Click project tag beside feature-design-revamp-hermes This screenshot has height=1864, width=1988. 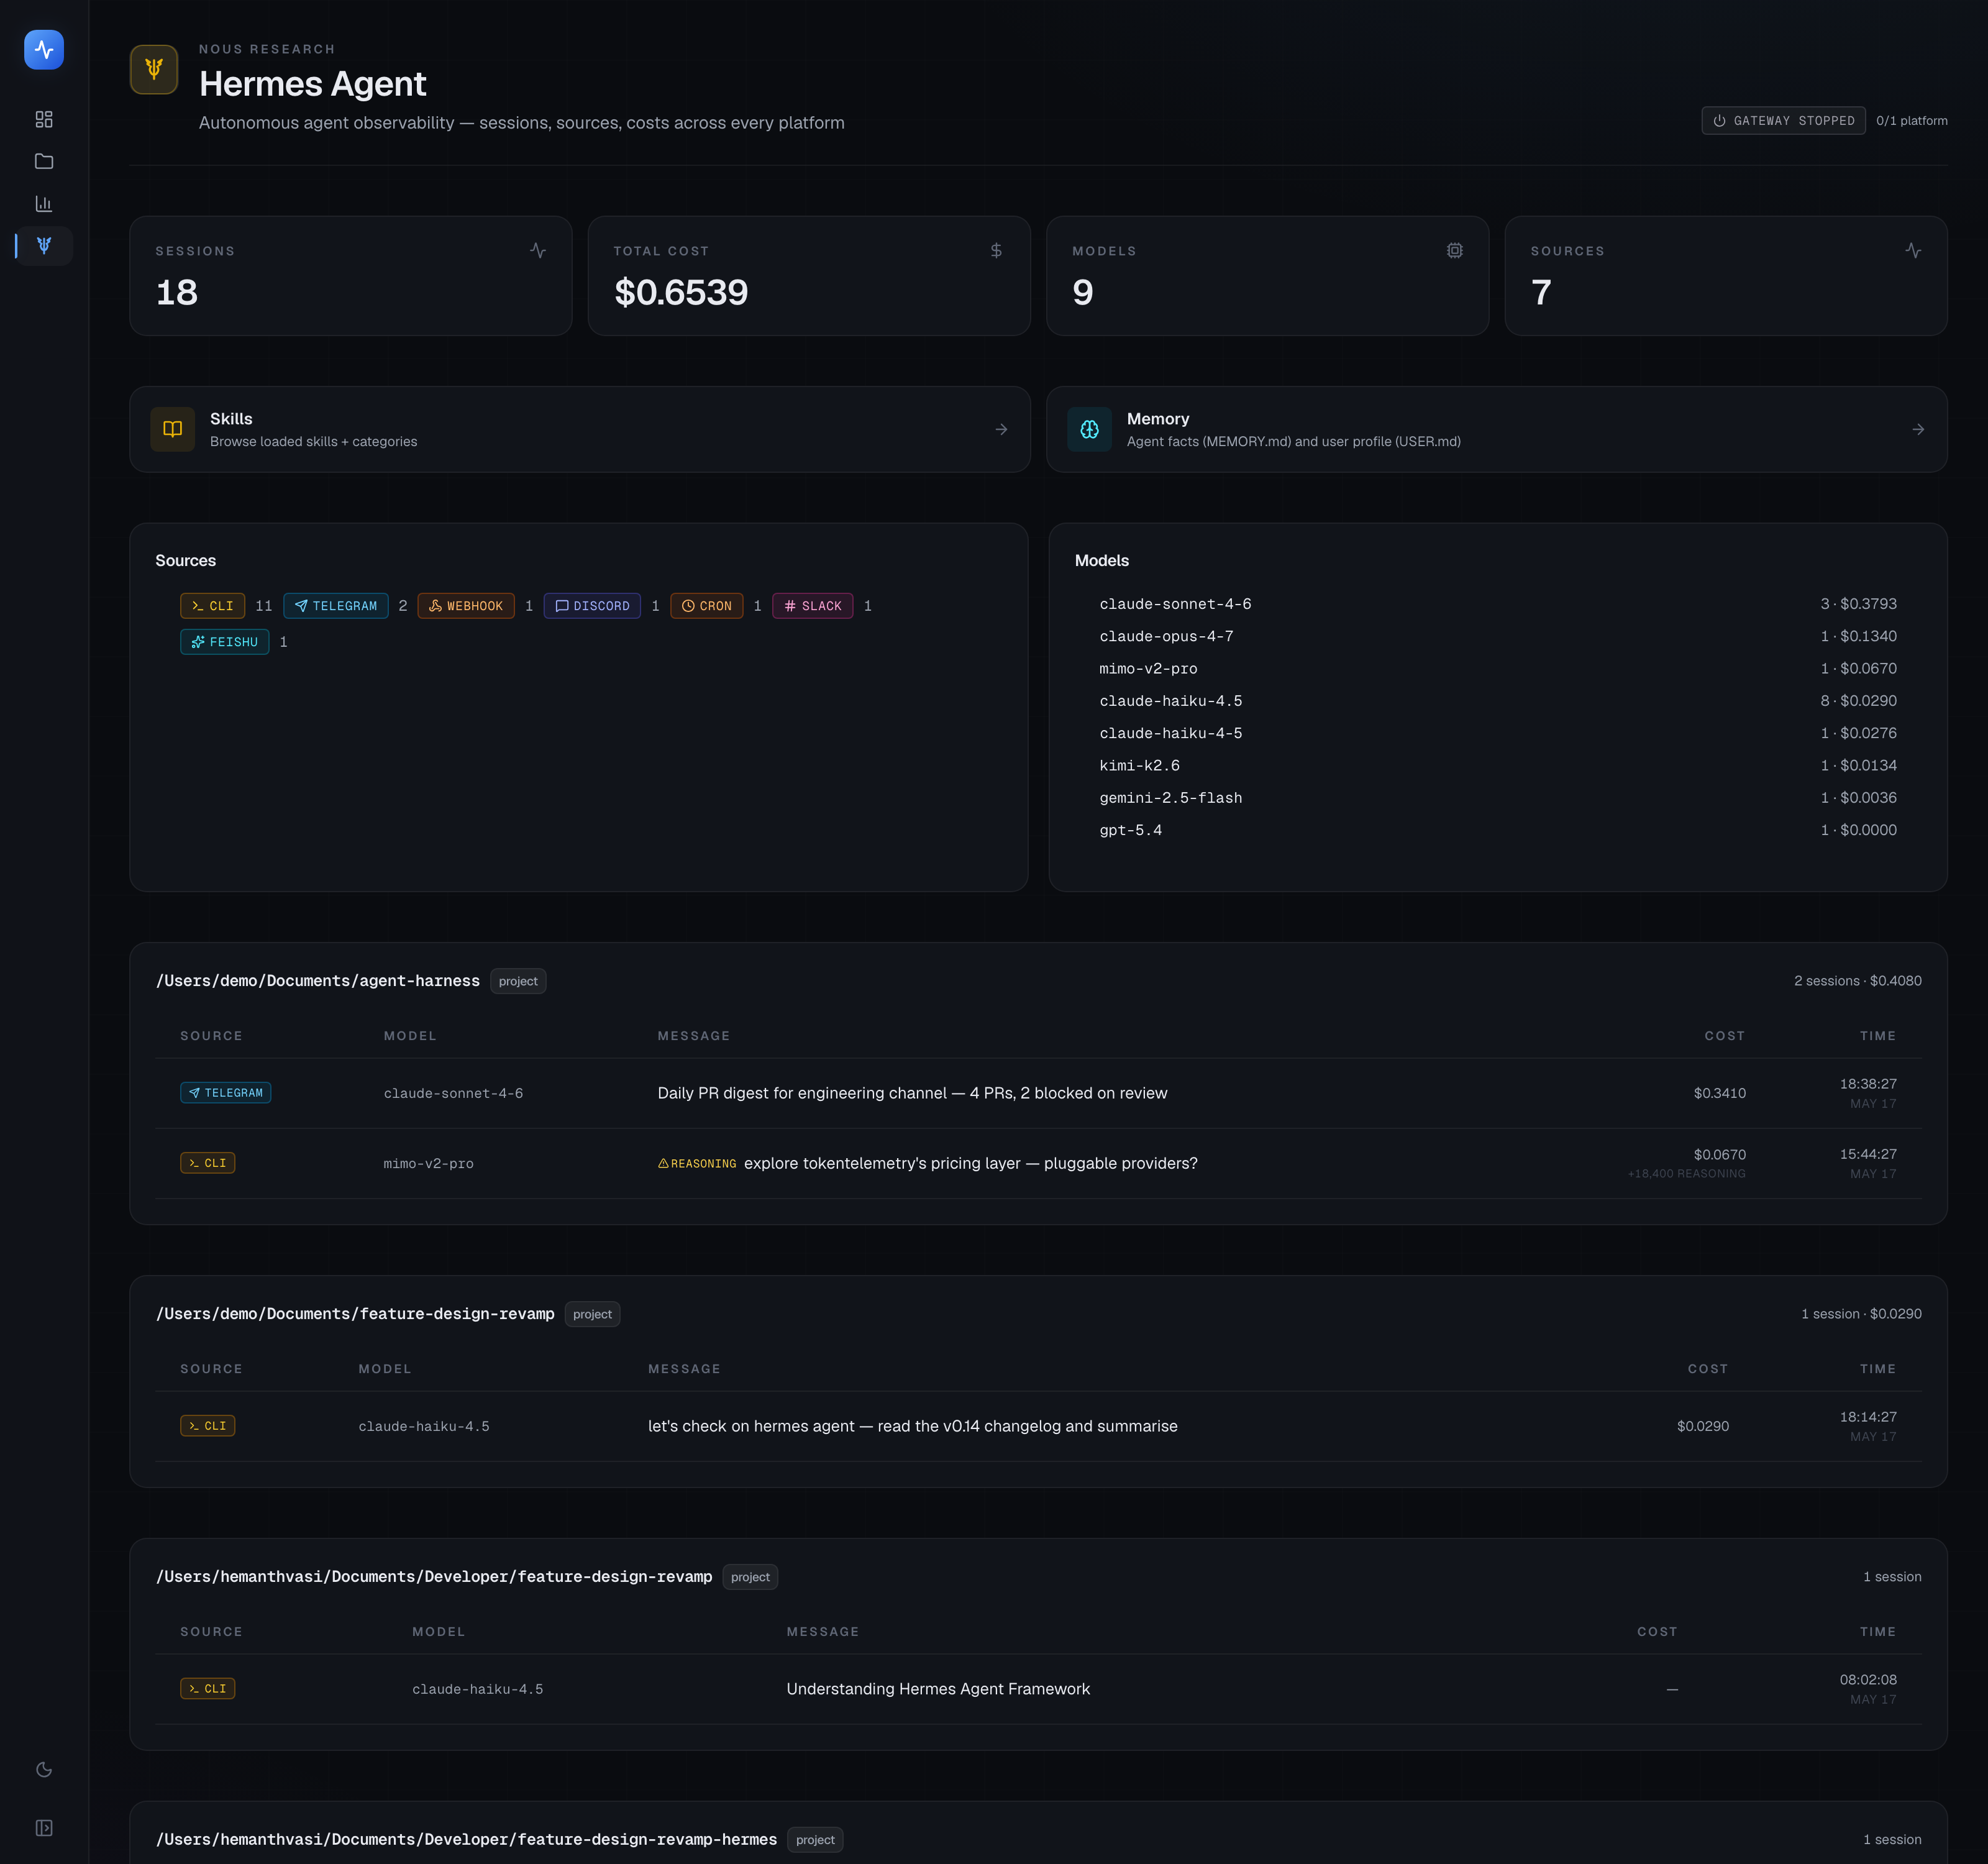(x=815, y=1840)
